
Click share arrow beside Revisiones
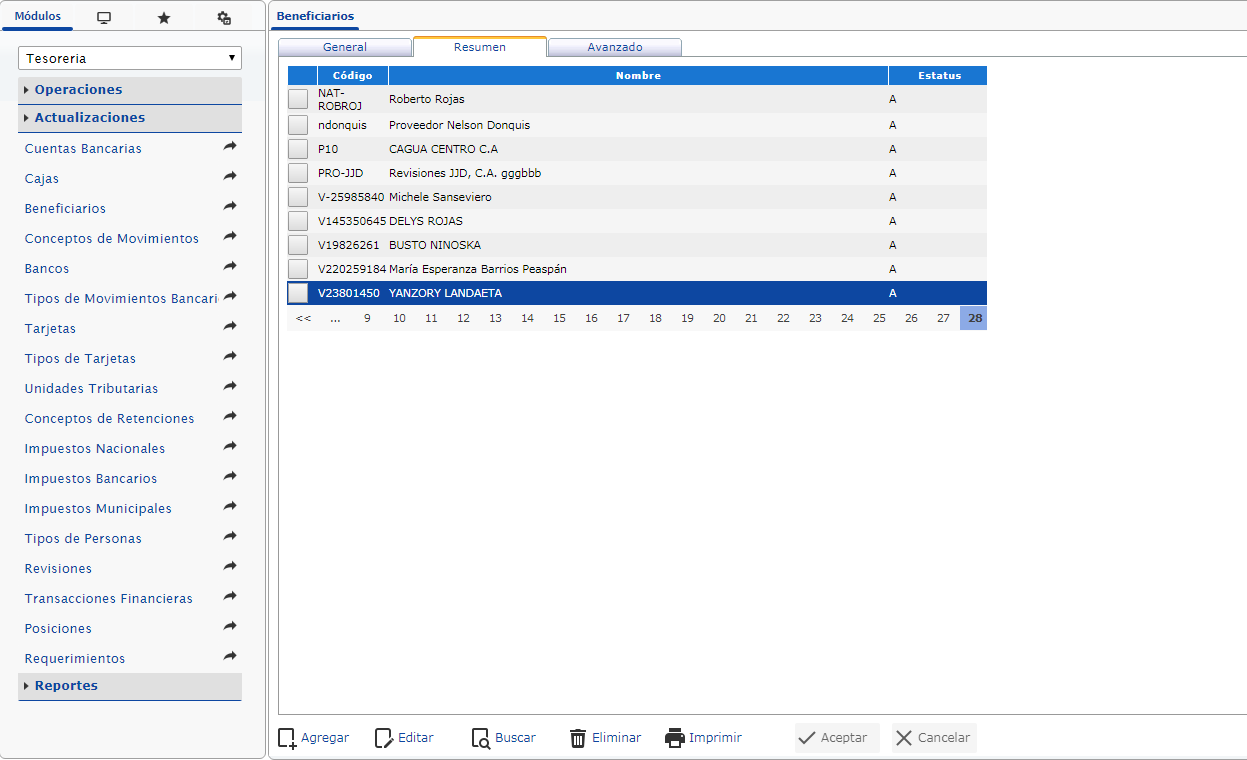pyautogui.click(x=230, y=567)
